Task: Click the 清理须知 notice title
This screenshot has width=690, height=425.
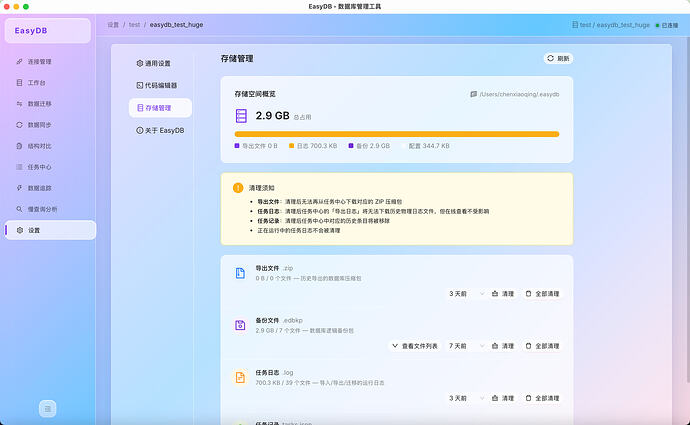Action: pos(261,188)
